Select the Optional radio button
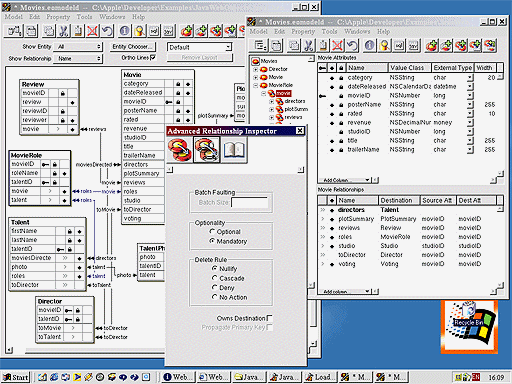 212,231
